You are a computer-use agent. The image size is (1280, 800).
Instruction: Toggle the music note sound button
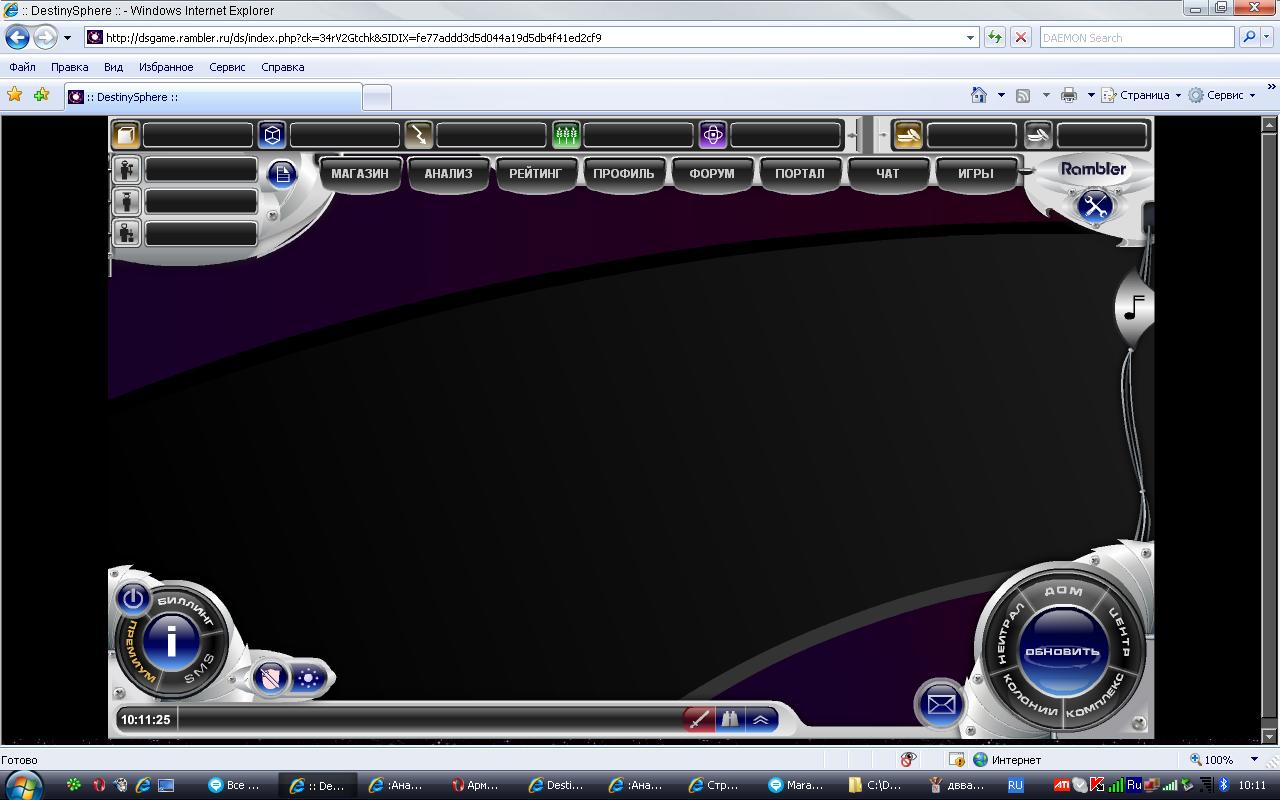[x=1133, y=307]
